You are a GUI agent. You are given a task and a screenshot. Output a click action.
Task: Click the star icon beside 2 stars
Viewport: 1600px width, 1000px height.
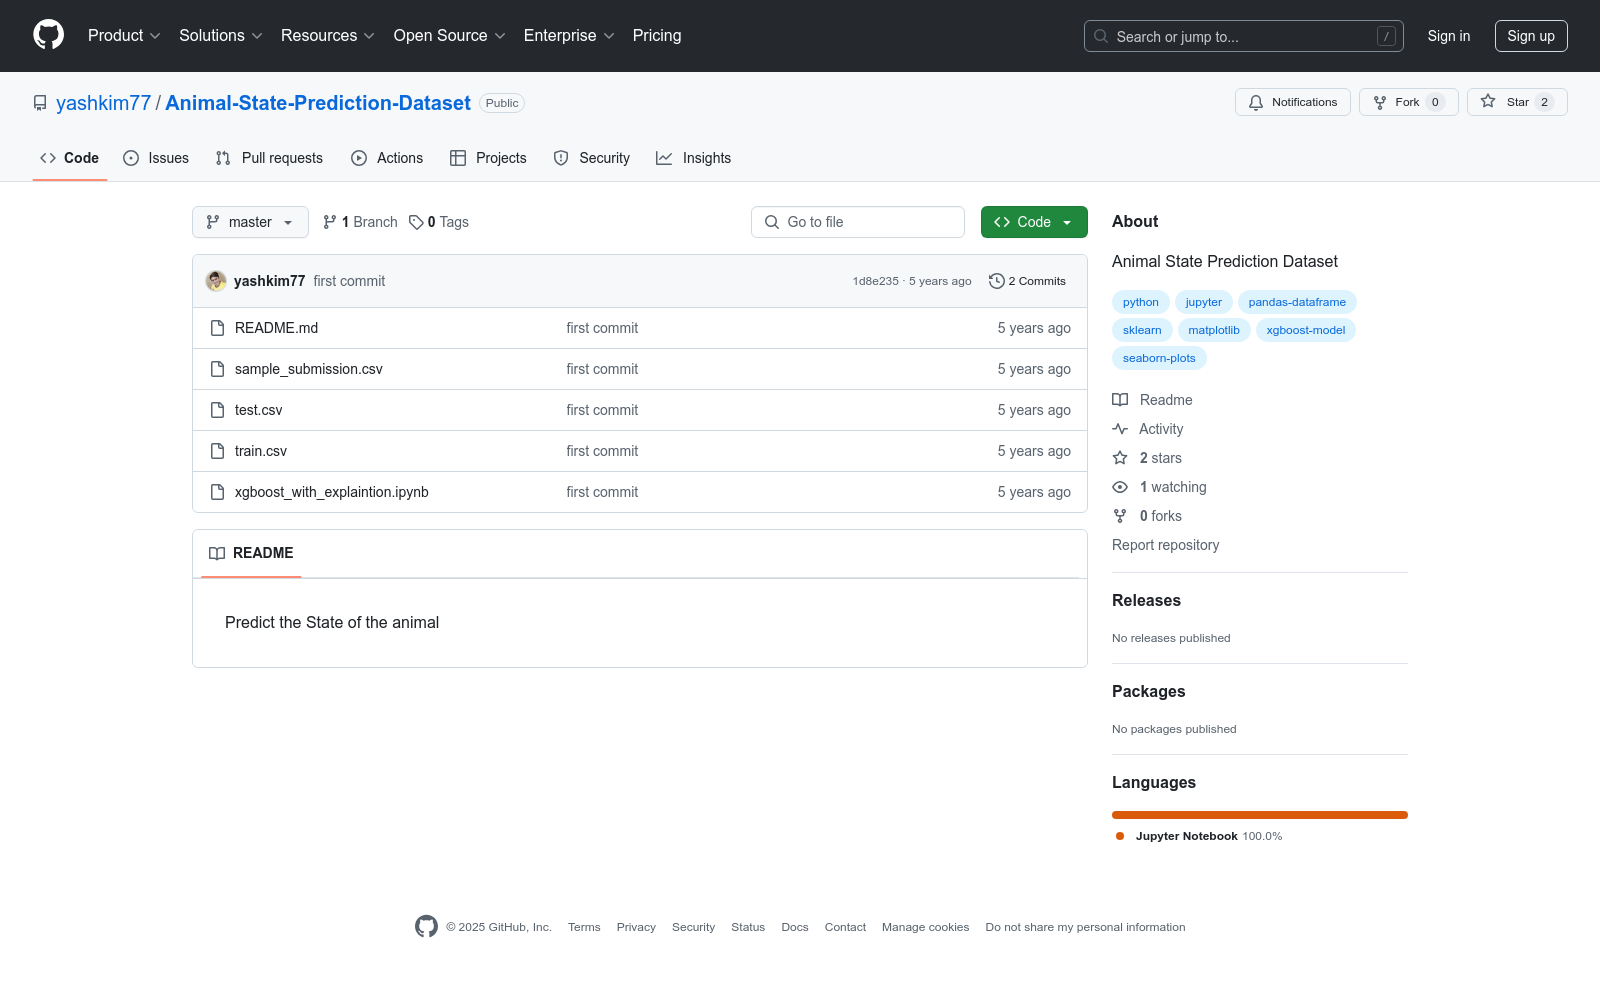tap(1120, 458)
